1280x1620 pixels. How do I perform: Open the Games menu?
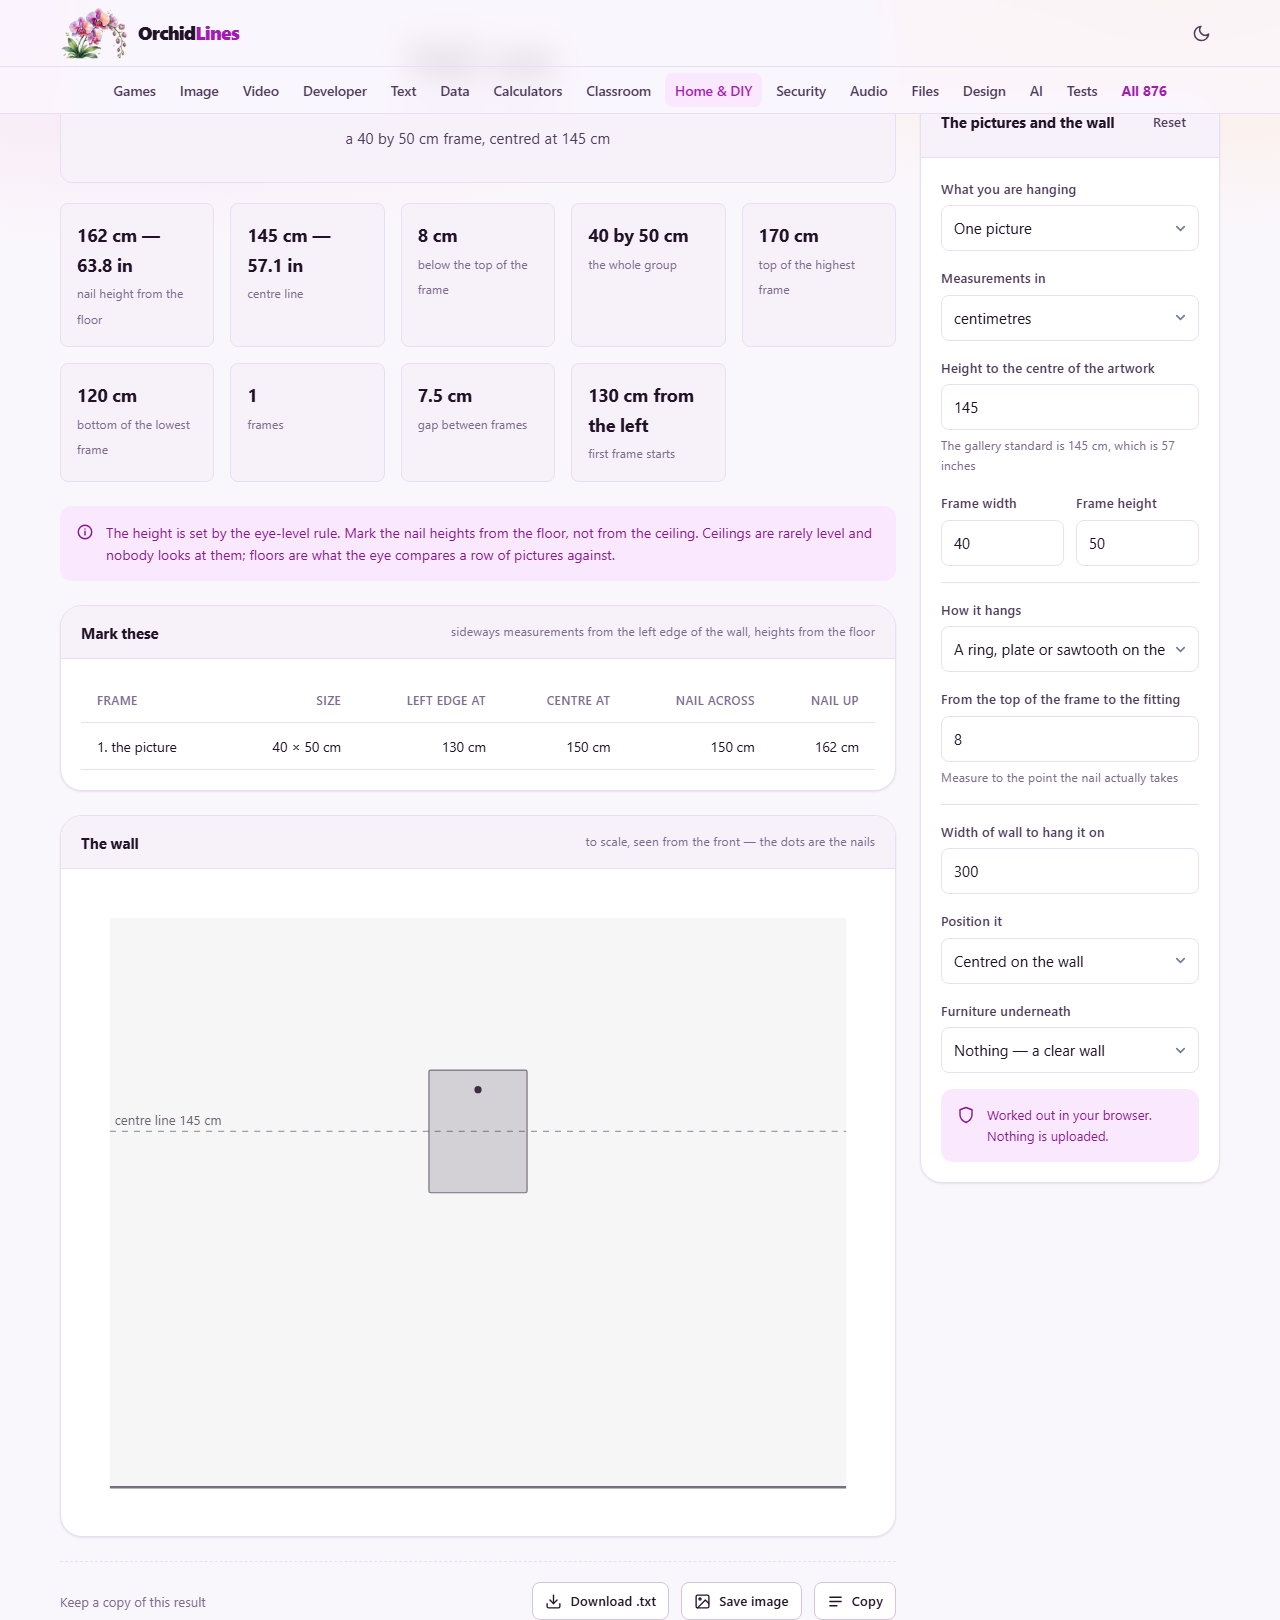click(134, 91)
